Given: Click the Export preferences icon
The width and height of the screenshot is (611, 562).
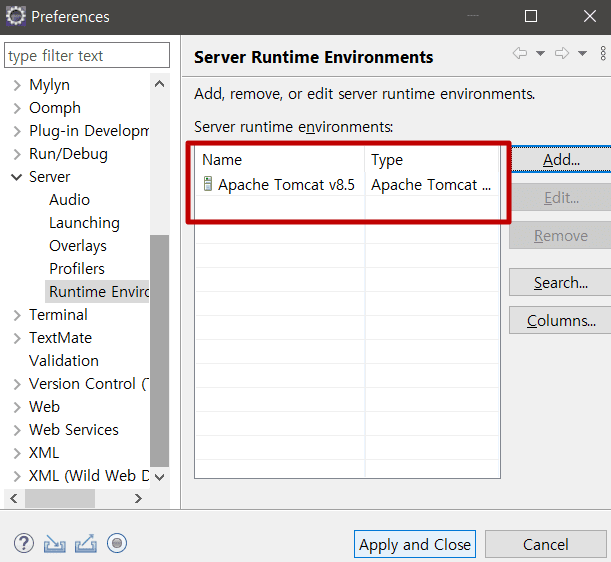Looking at the screenshot, I should [86, 543].
